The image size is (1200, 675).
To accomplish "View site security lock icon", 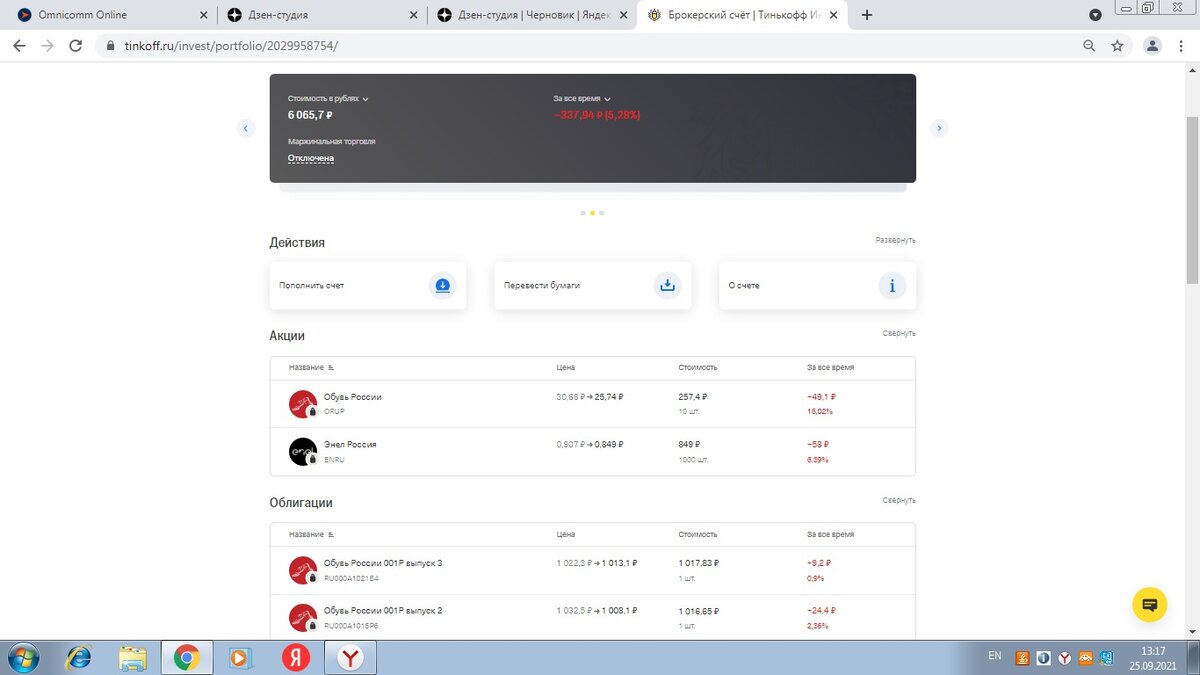I will tap(109, 46).
